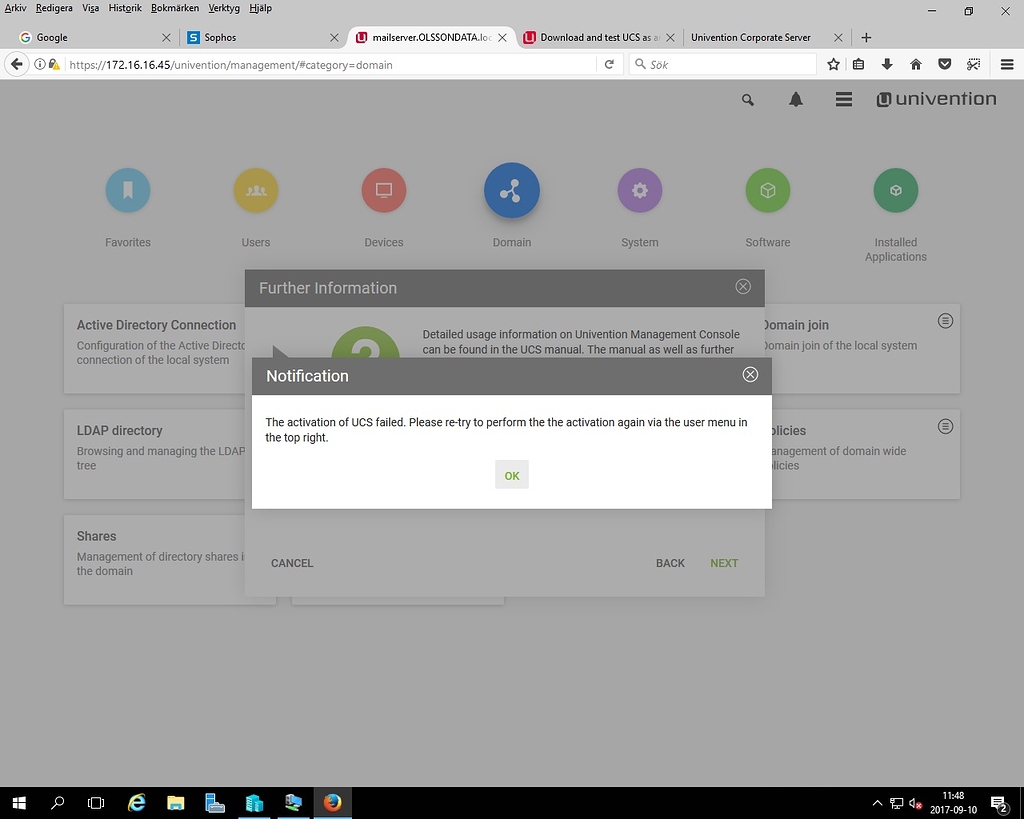Click the Firefox bookmark star icon

[833, 63]
